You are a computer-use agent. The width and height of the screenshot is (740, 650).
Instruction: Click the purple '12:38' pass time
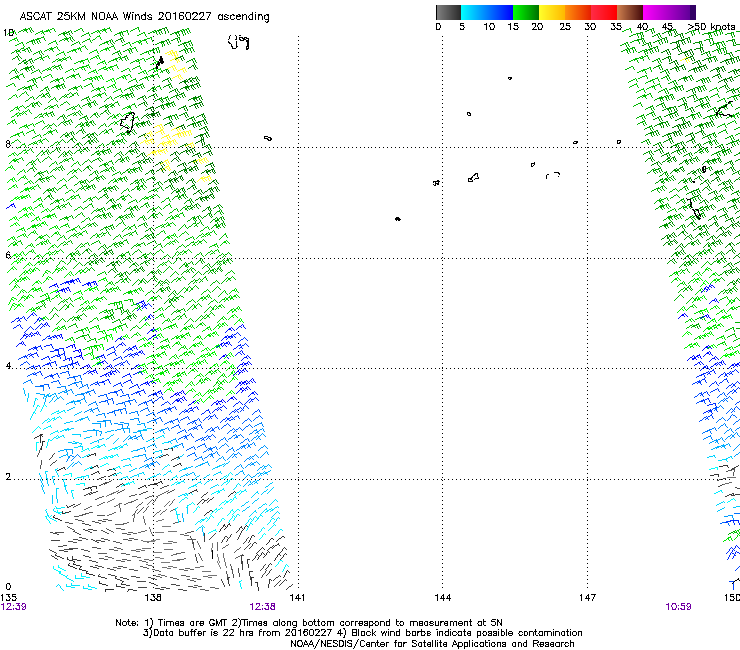pos(262,607)
